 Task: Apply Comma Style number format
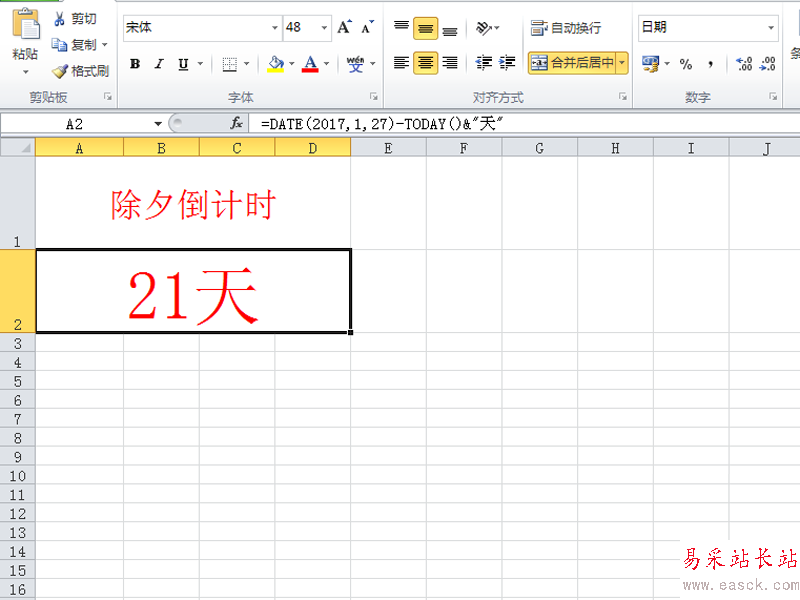710,64
